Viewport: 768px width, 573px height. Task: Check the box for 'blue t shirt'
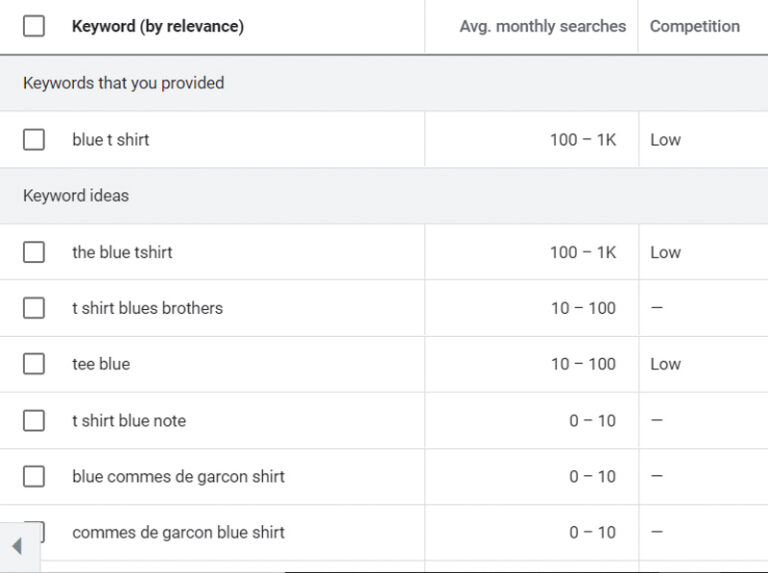pos(34,140)
